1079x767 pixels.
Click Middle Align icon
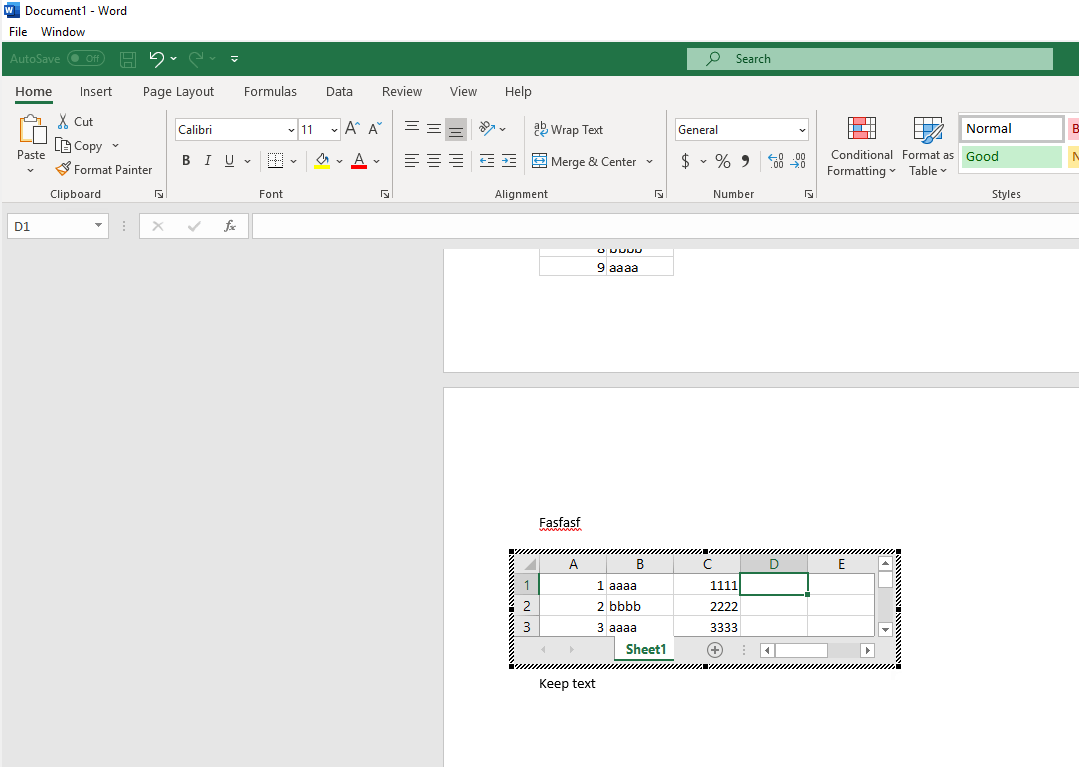coord(434,128)
